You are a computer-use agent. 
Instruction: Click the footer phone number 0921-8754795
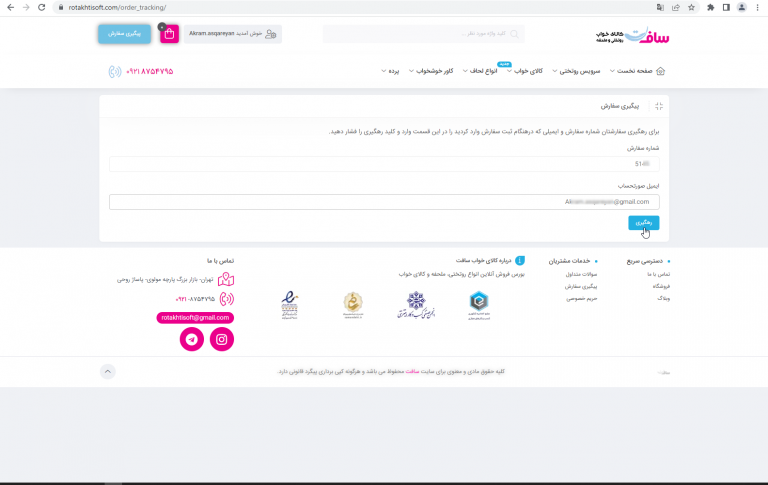pos(195,299)
